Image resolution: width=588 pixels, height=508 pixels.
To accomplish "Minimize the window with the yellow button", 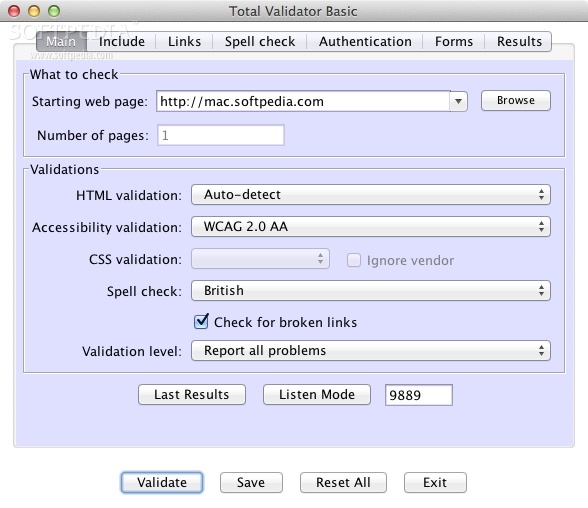I will 34,11.
